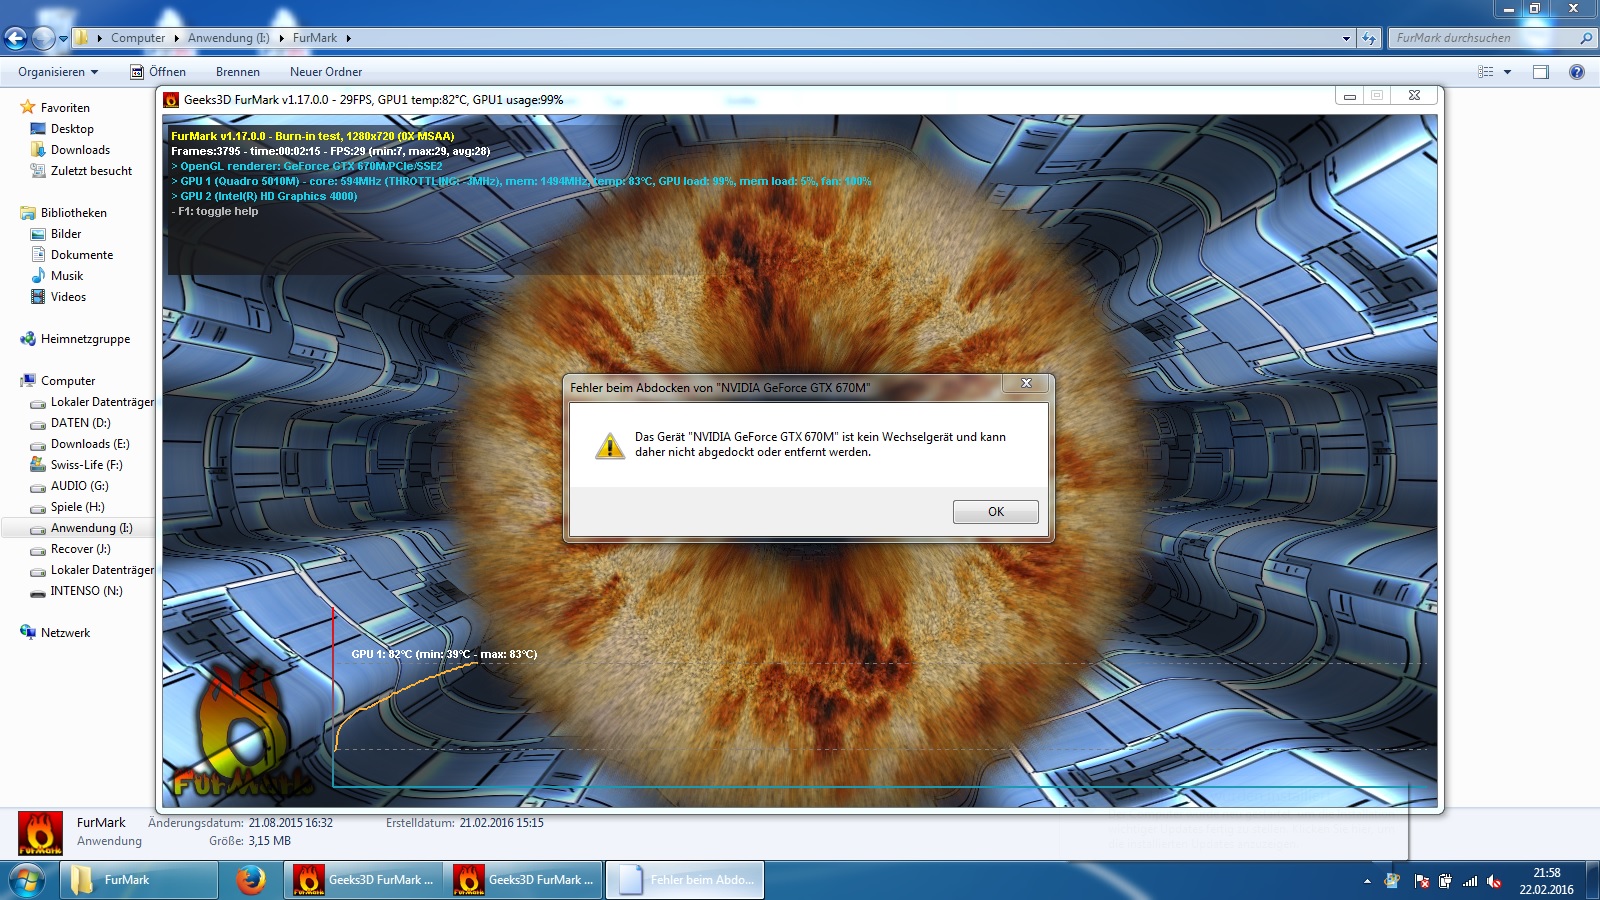Select the Anwendung (I:) drive
1600x900 pixels.
click(91, 528)
